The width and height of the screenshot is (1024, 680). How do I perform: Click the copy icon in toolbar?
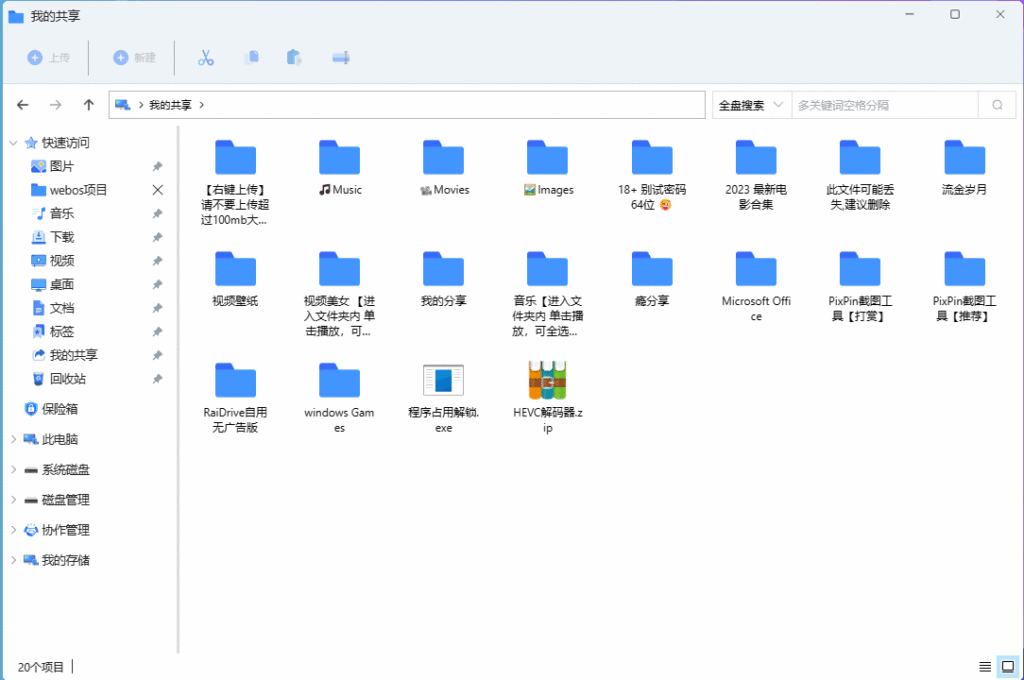point(252,58)
